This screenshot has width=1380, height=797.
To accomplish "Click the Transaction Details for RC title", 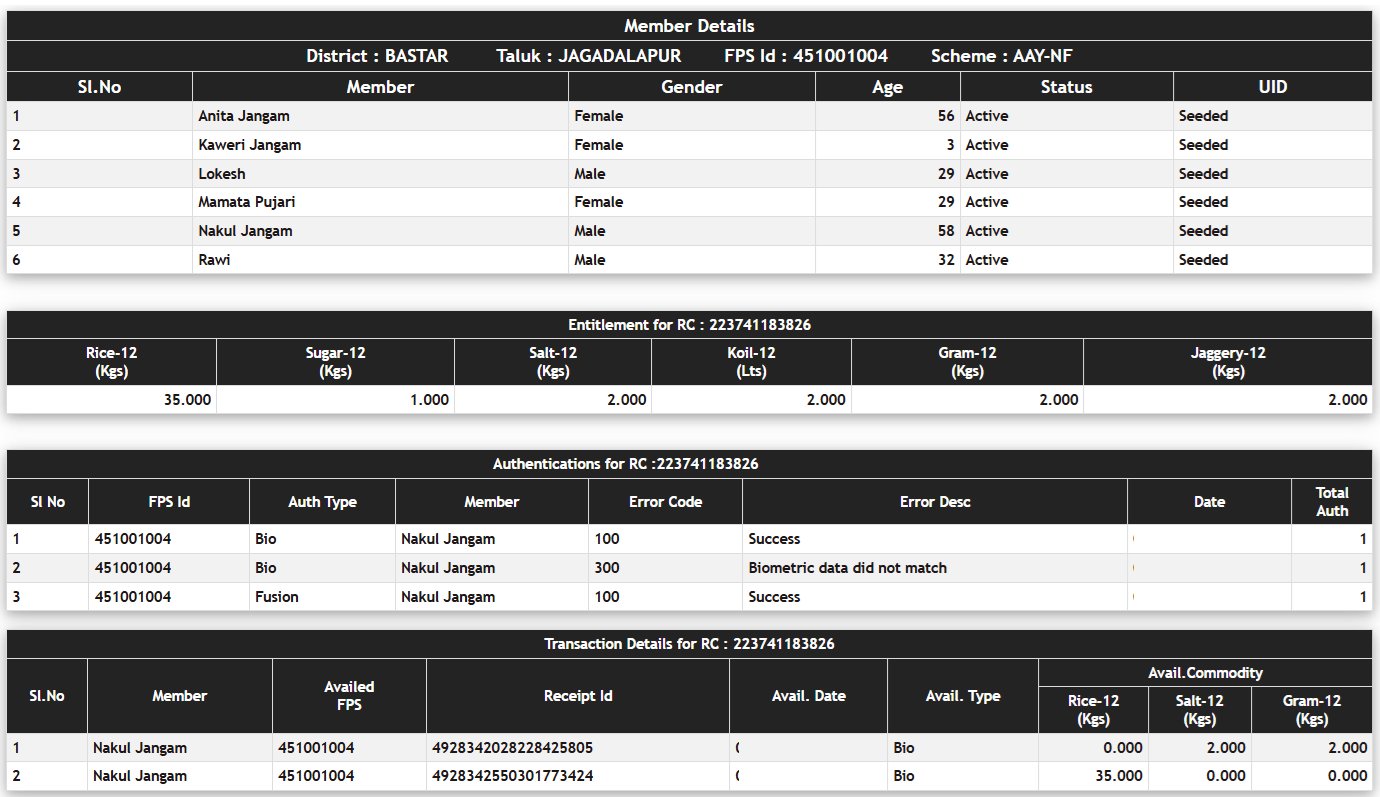I will (x=689, y=644).
